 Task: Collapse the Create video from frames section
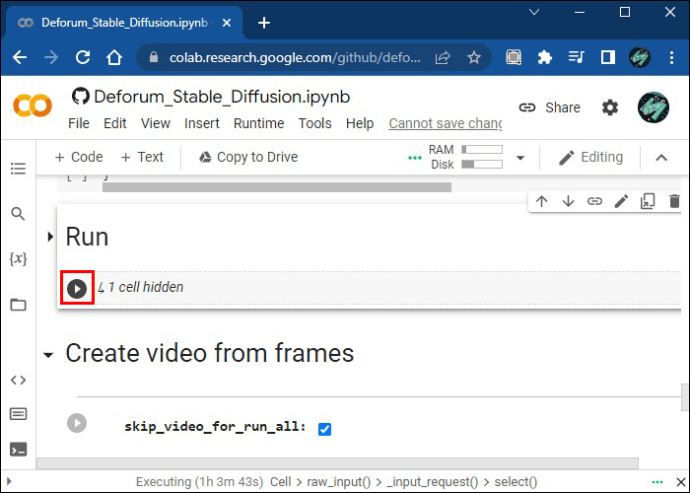pyautogui.click(x=48, y=354)
